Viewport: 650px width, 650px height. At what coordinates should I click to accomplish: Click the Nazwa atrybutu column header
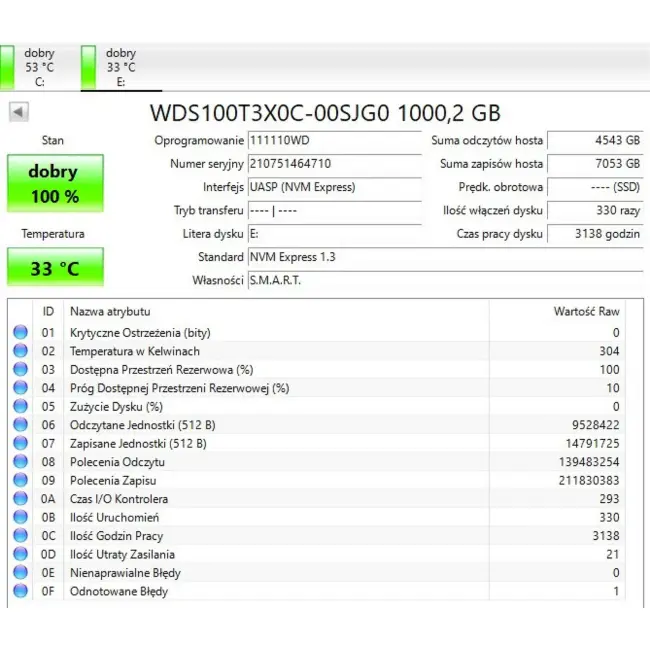pyautogui.click(x=276, y=311)
